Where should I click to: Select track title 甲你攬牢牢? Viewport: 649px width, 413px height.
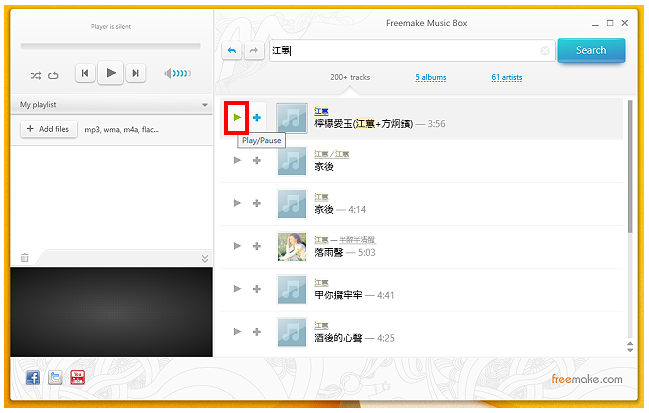(x=338, y=295)
